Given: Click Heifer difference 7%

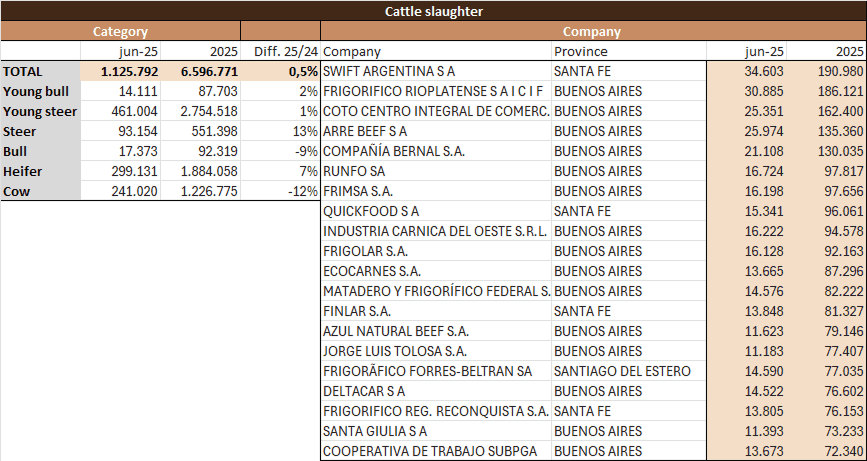Looking at the screenshot, I should (280, 171).
